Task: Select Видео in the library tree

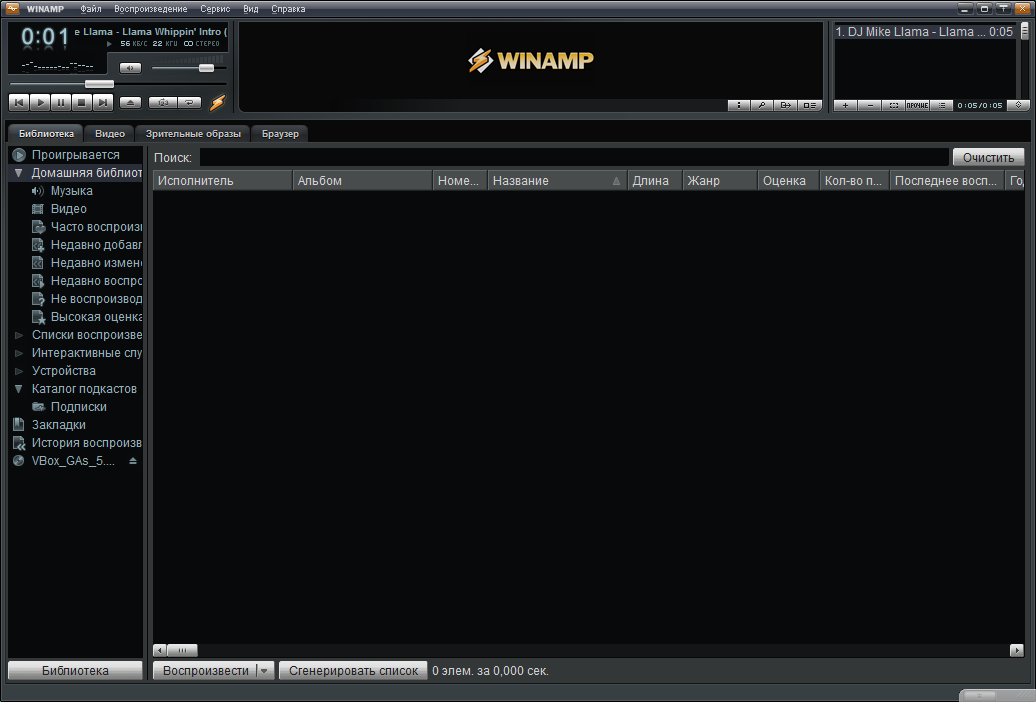Action: [x=69, y=209]
